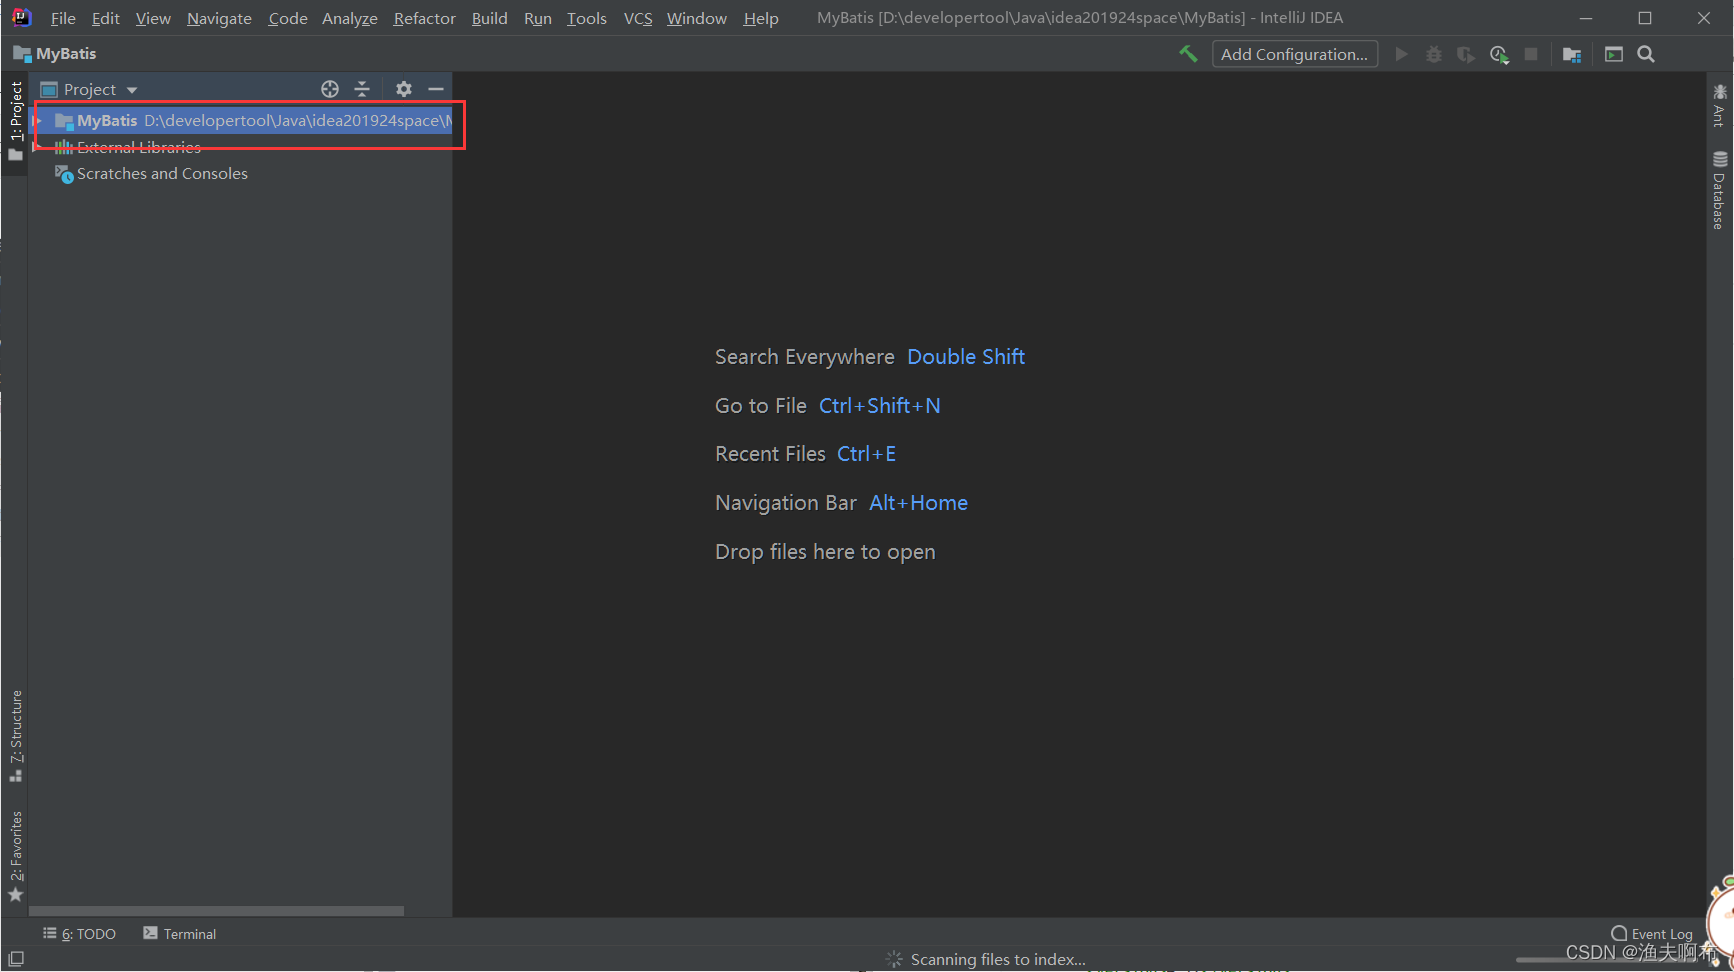The height and width of the screenshot is (972, 1734).
Task: Open the Tools menu
Action: 587,18
